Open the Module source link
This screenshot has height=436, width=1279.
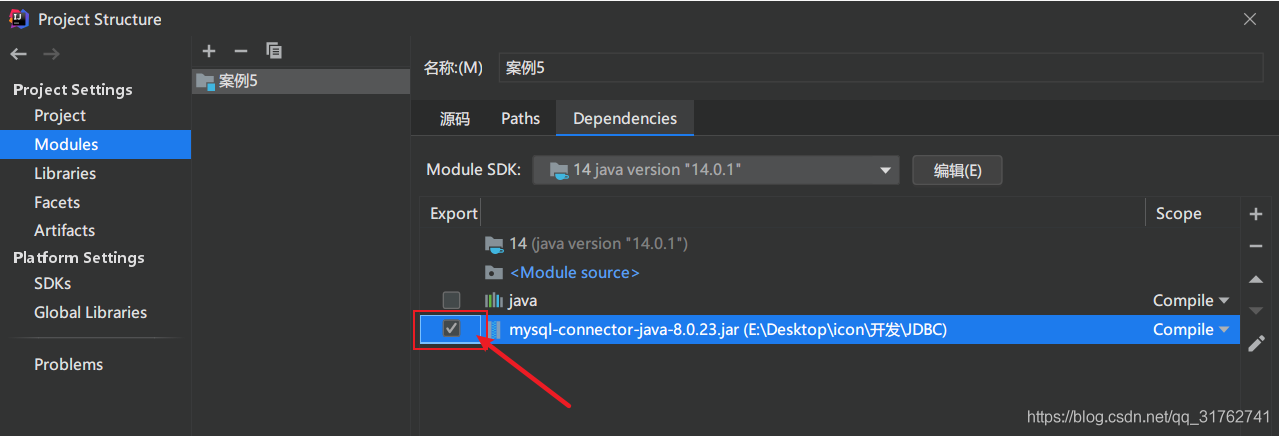(574, 272)
